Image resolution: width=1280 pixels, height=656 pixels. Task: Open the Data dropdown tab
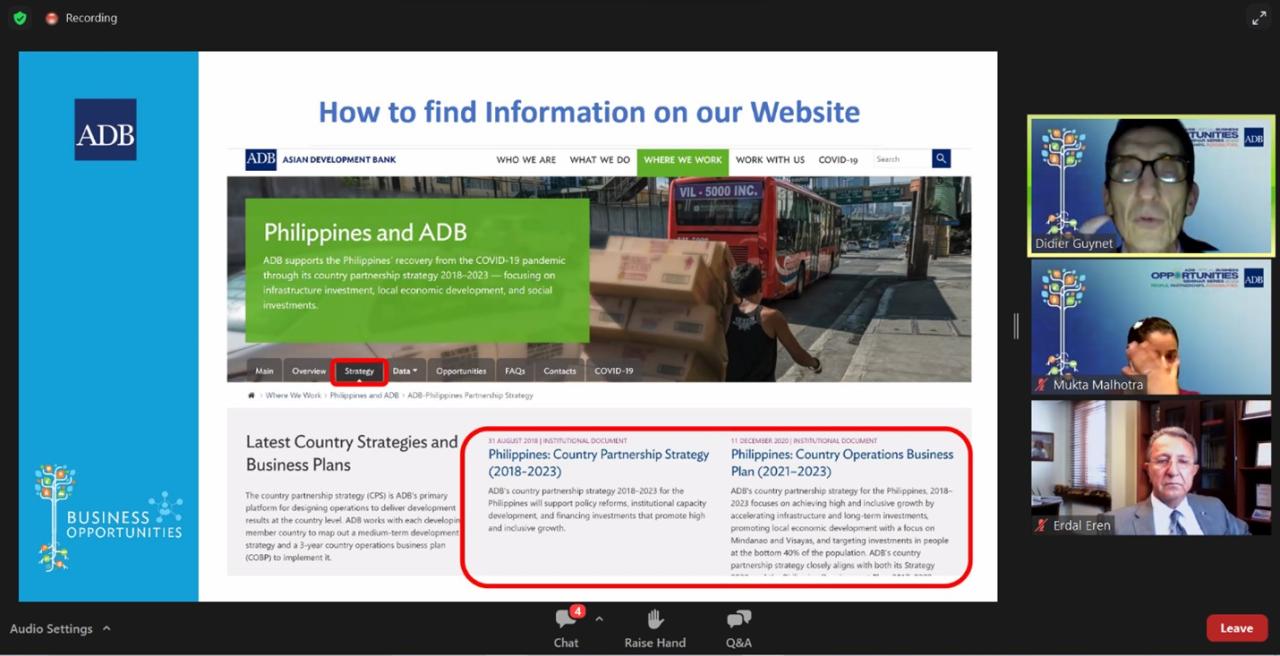click(x=405, y=371)
